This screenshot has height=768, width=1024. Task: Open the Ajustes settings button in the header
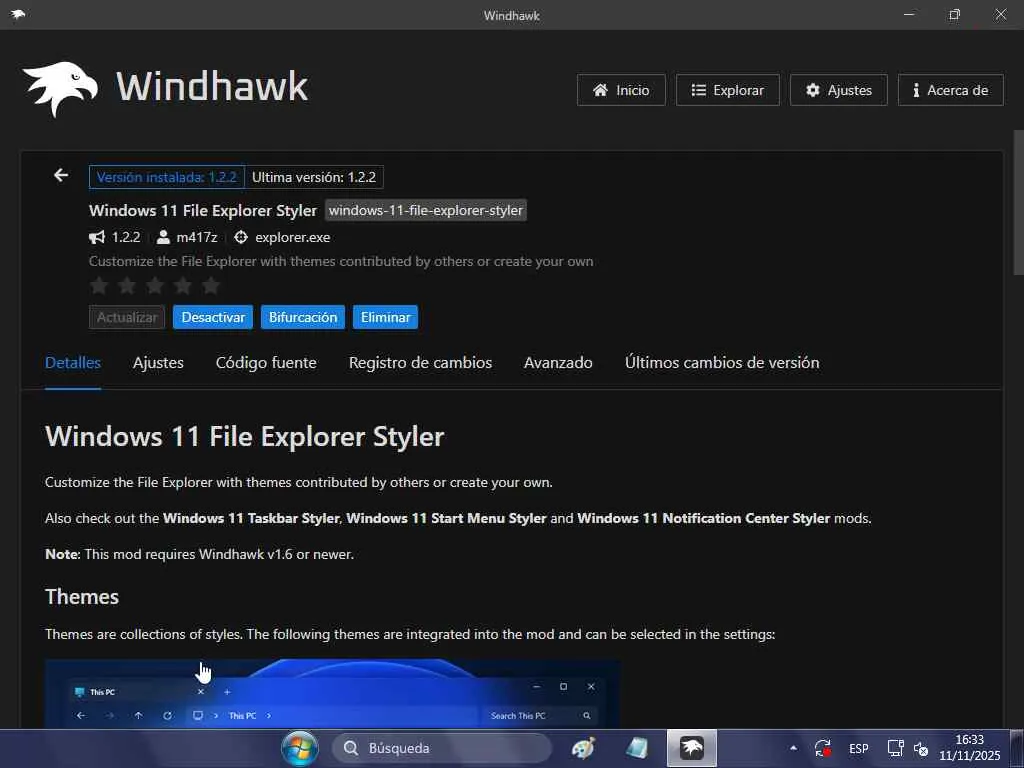tap(839, 90)
